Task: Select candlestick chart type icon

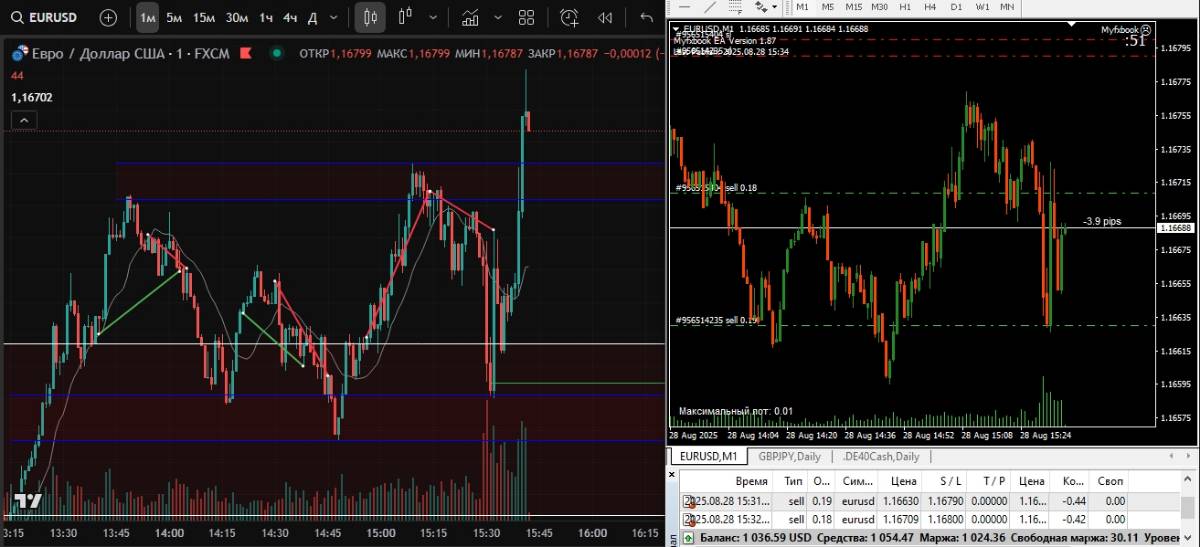Action: click(370, 17)
